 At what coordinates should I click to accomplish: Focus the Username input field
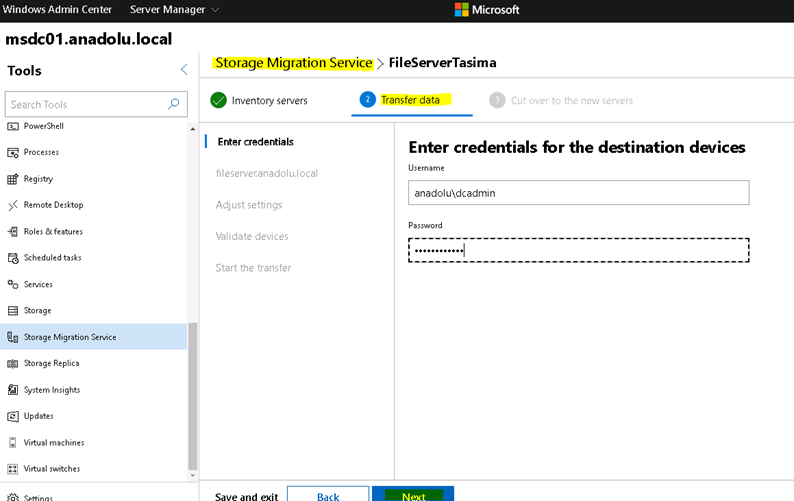point(579,192)
